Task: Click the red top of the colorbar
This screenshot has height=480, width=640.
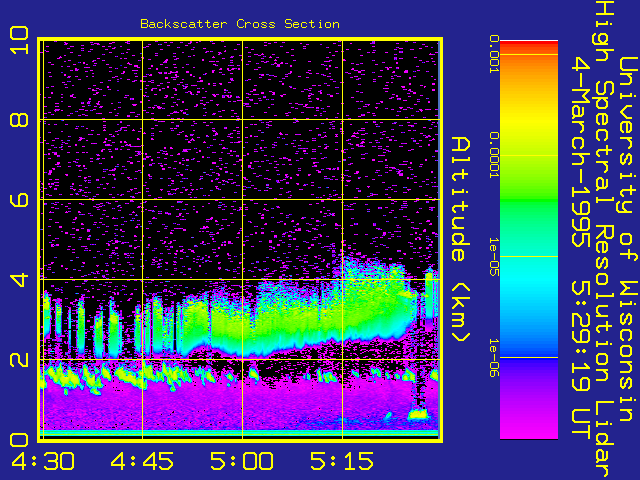Action: tap(529, 46)
